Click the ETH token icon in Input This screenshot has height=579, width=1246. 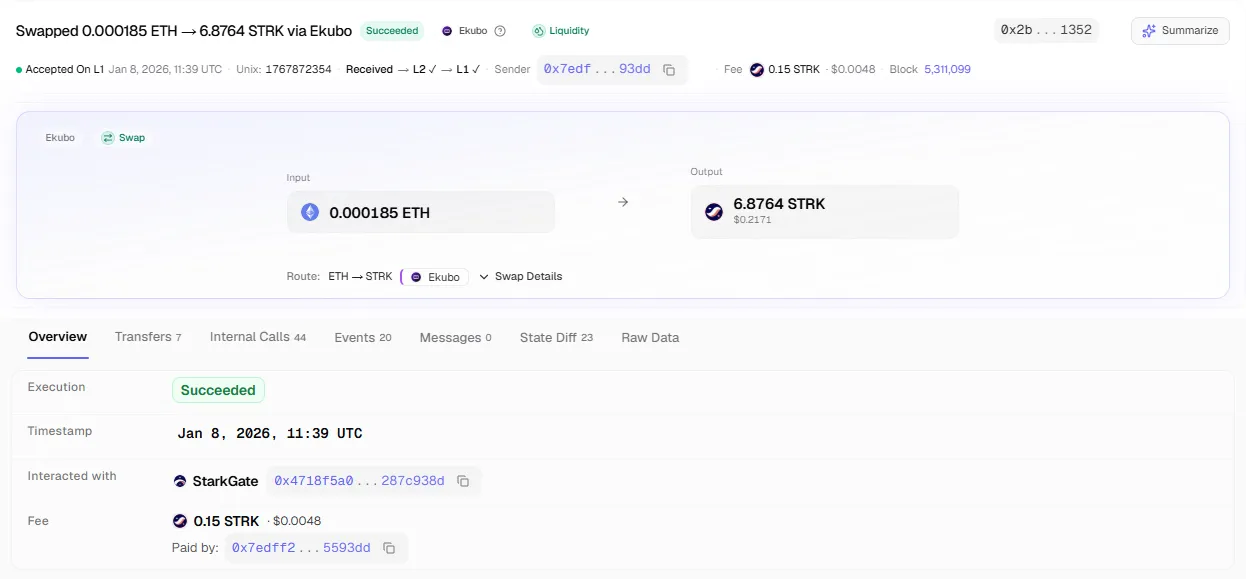pyautogui.click(x=310, y=212)
